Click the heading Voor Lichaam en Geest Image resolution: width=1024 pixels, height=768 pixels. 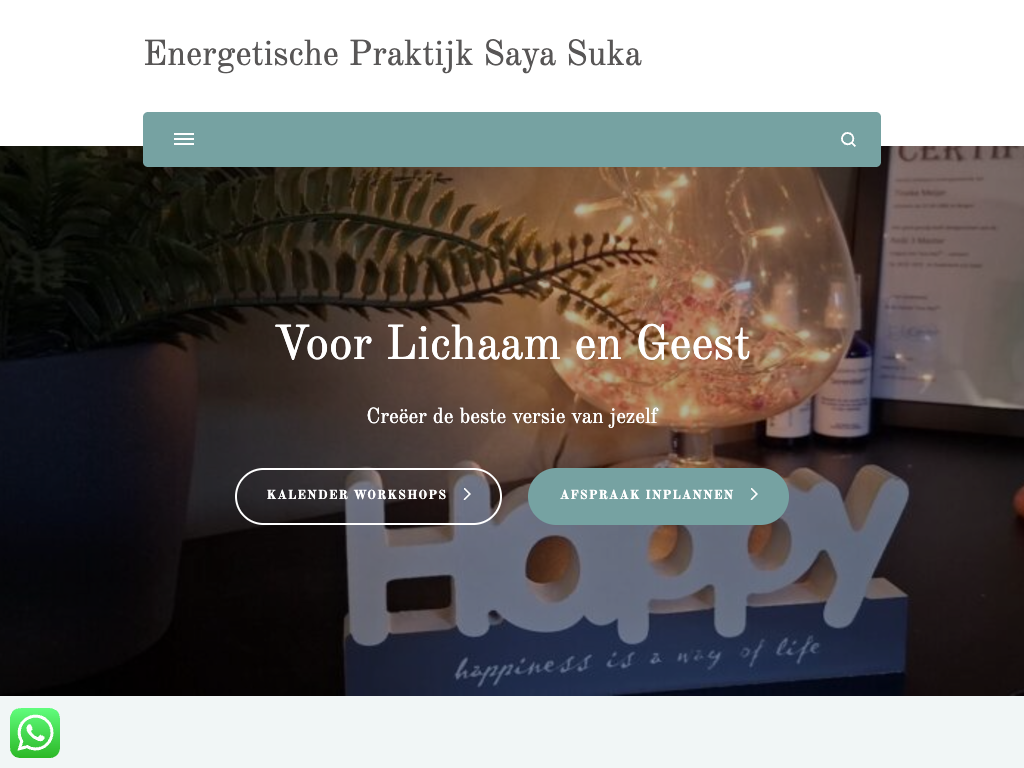pos(513,343)
